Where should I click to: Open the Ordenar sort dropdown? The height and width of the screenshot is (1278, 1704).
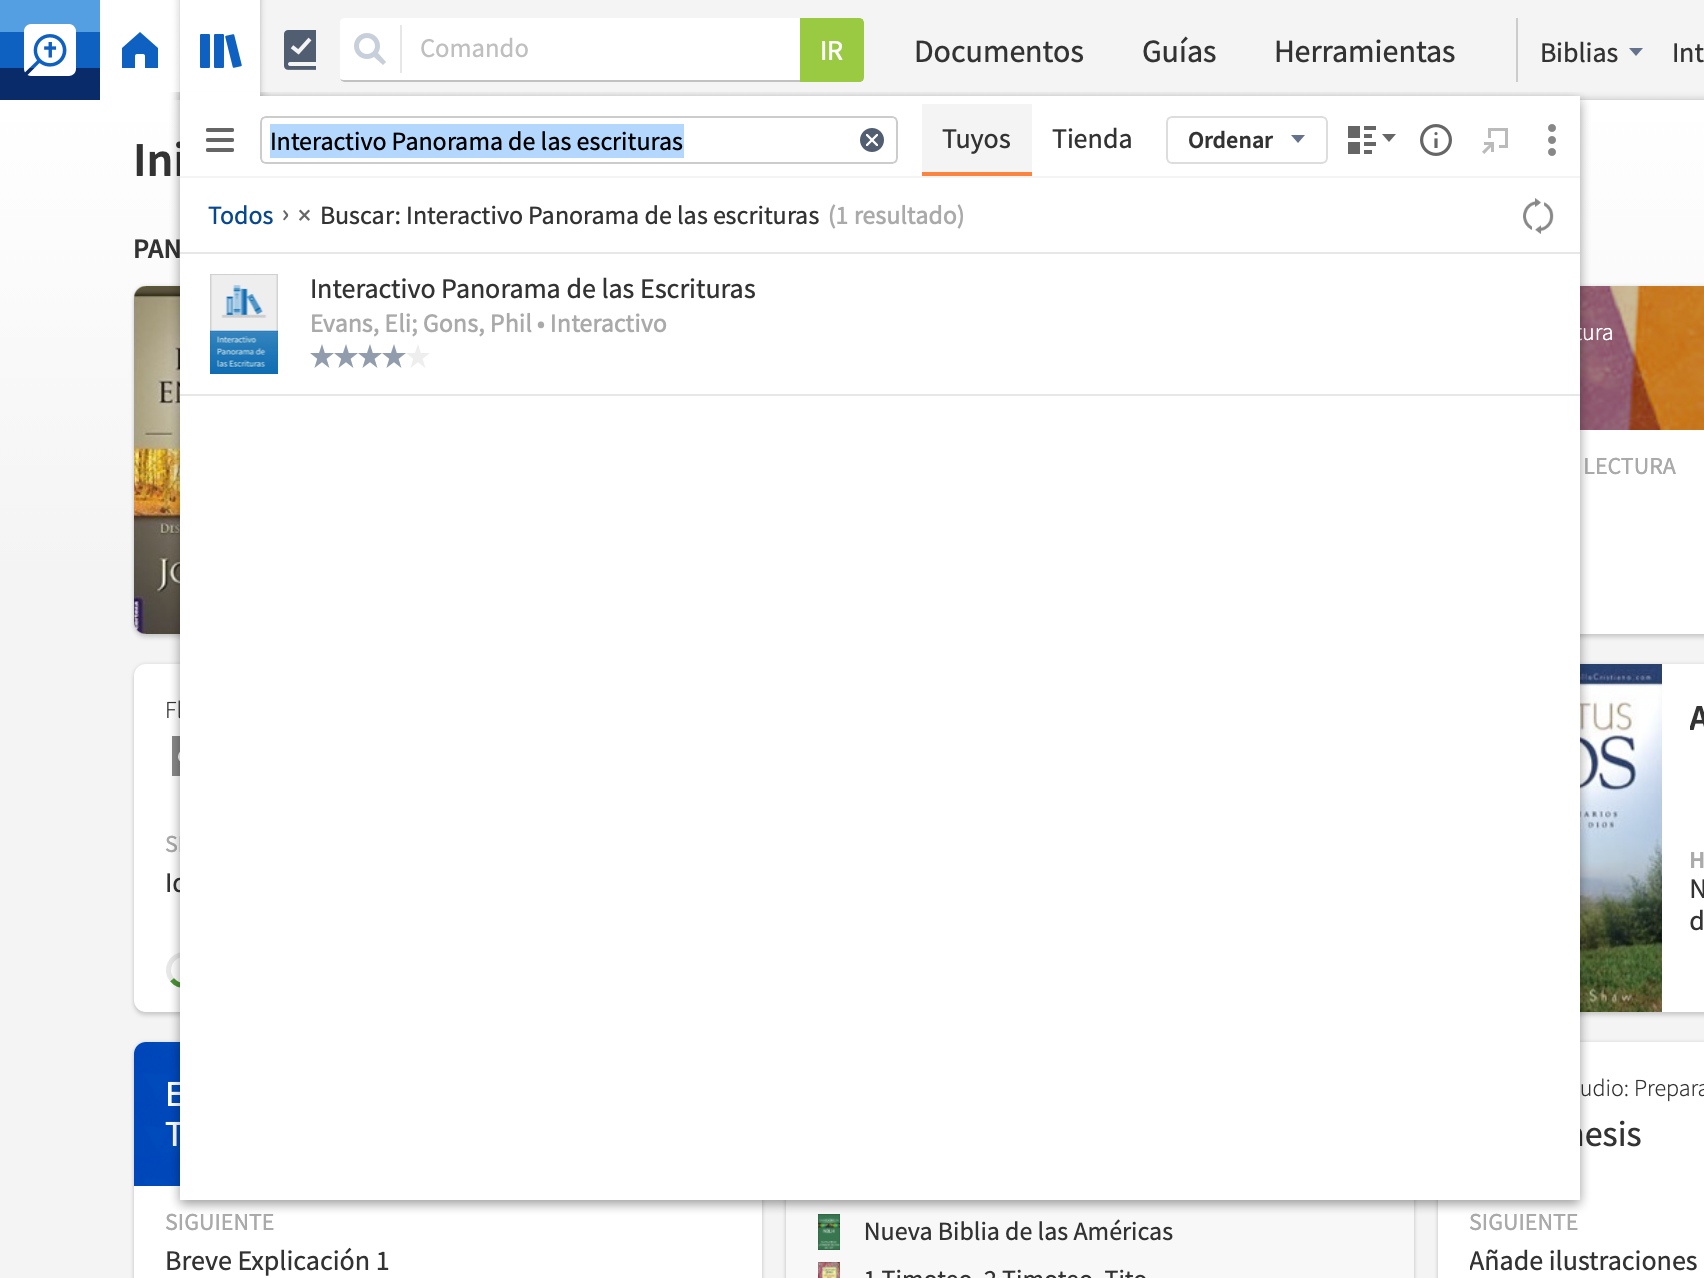(x=1246, y=140)
